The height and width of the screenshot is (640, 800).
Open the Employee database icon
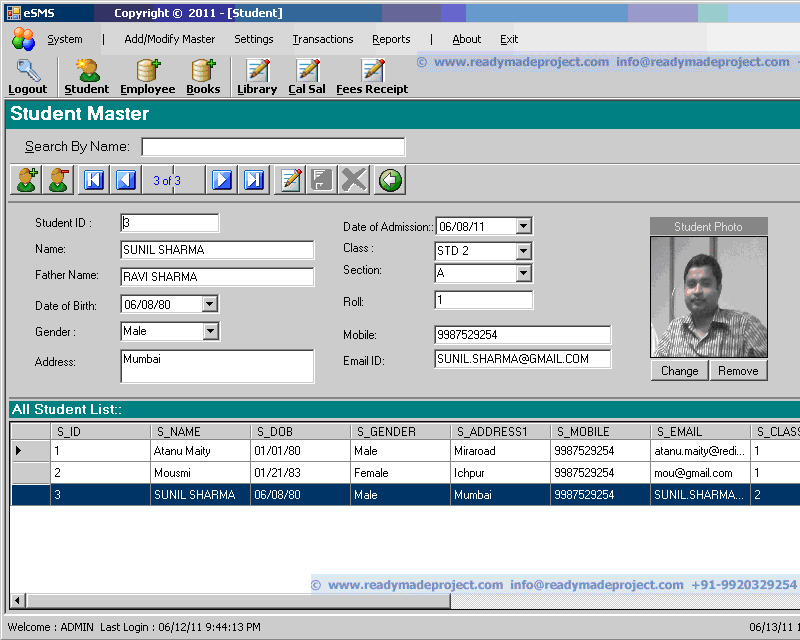pos(148,70)
